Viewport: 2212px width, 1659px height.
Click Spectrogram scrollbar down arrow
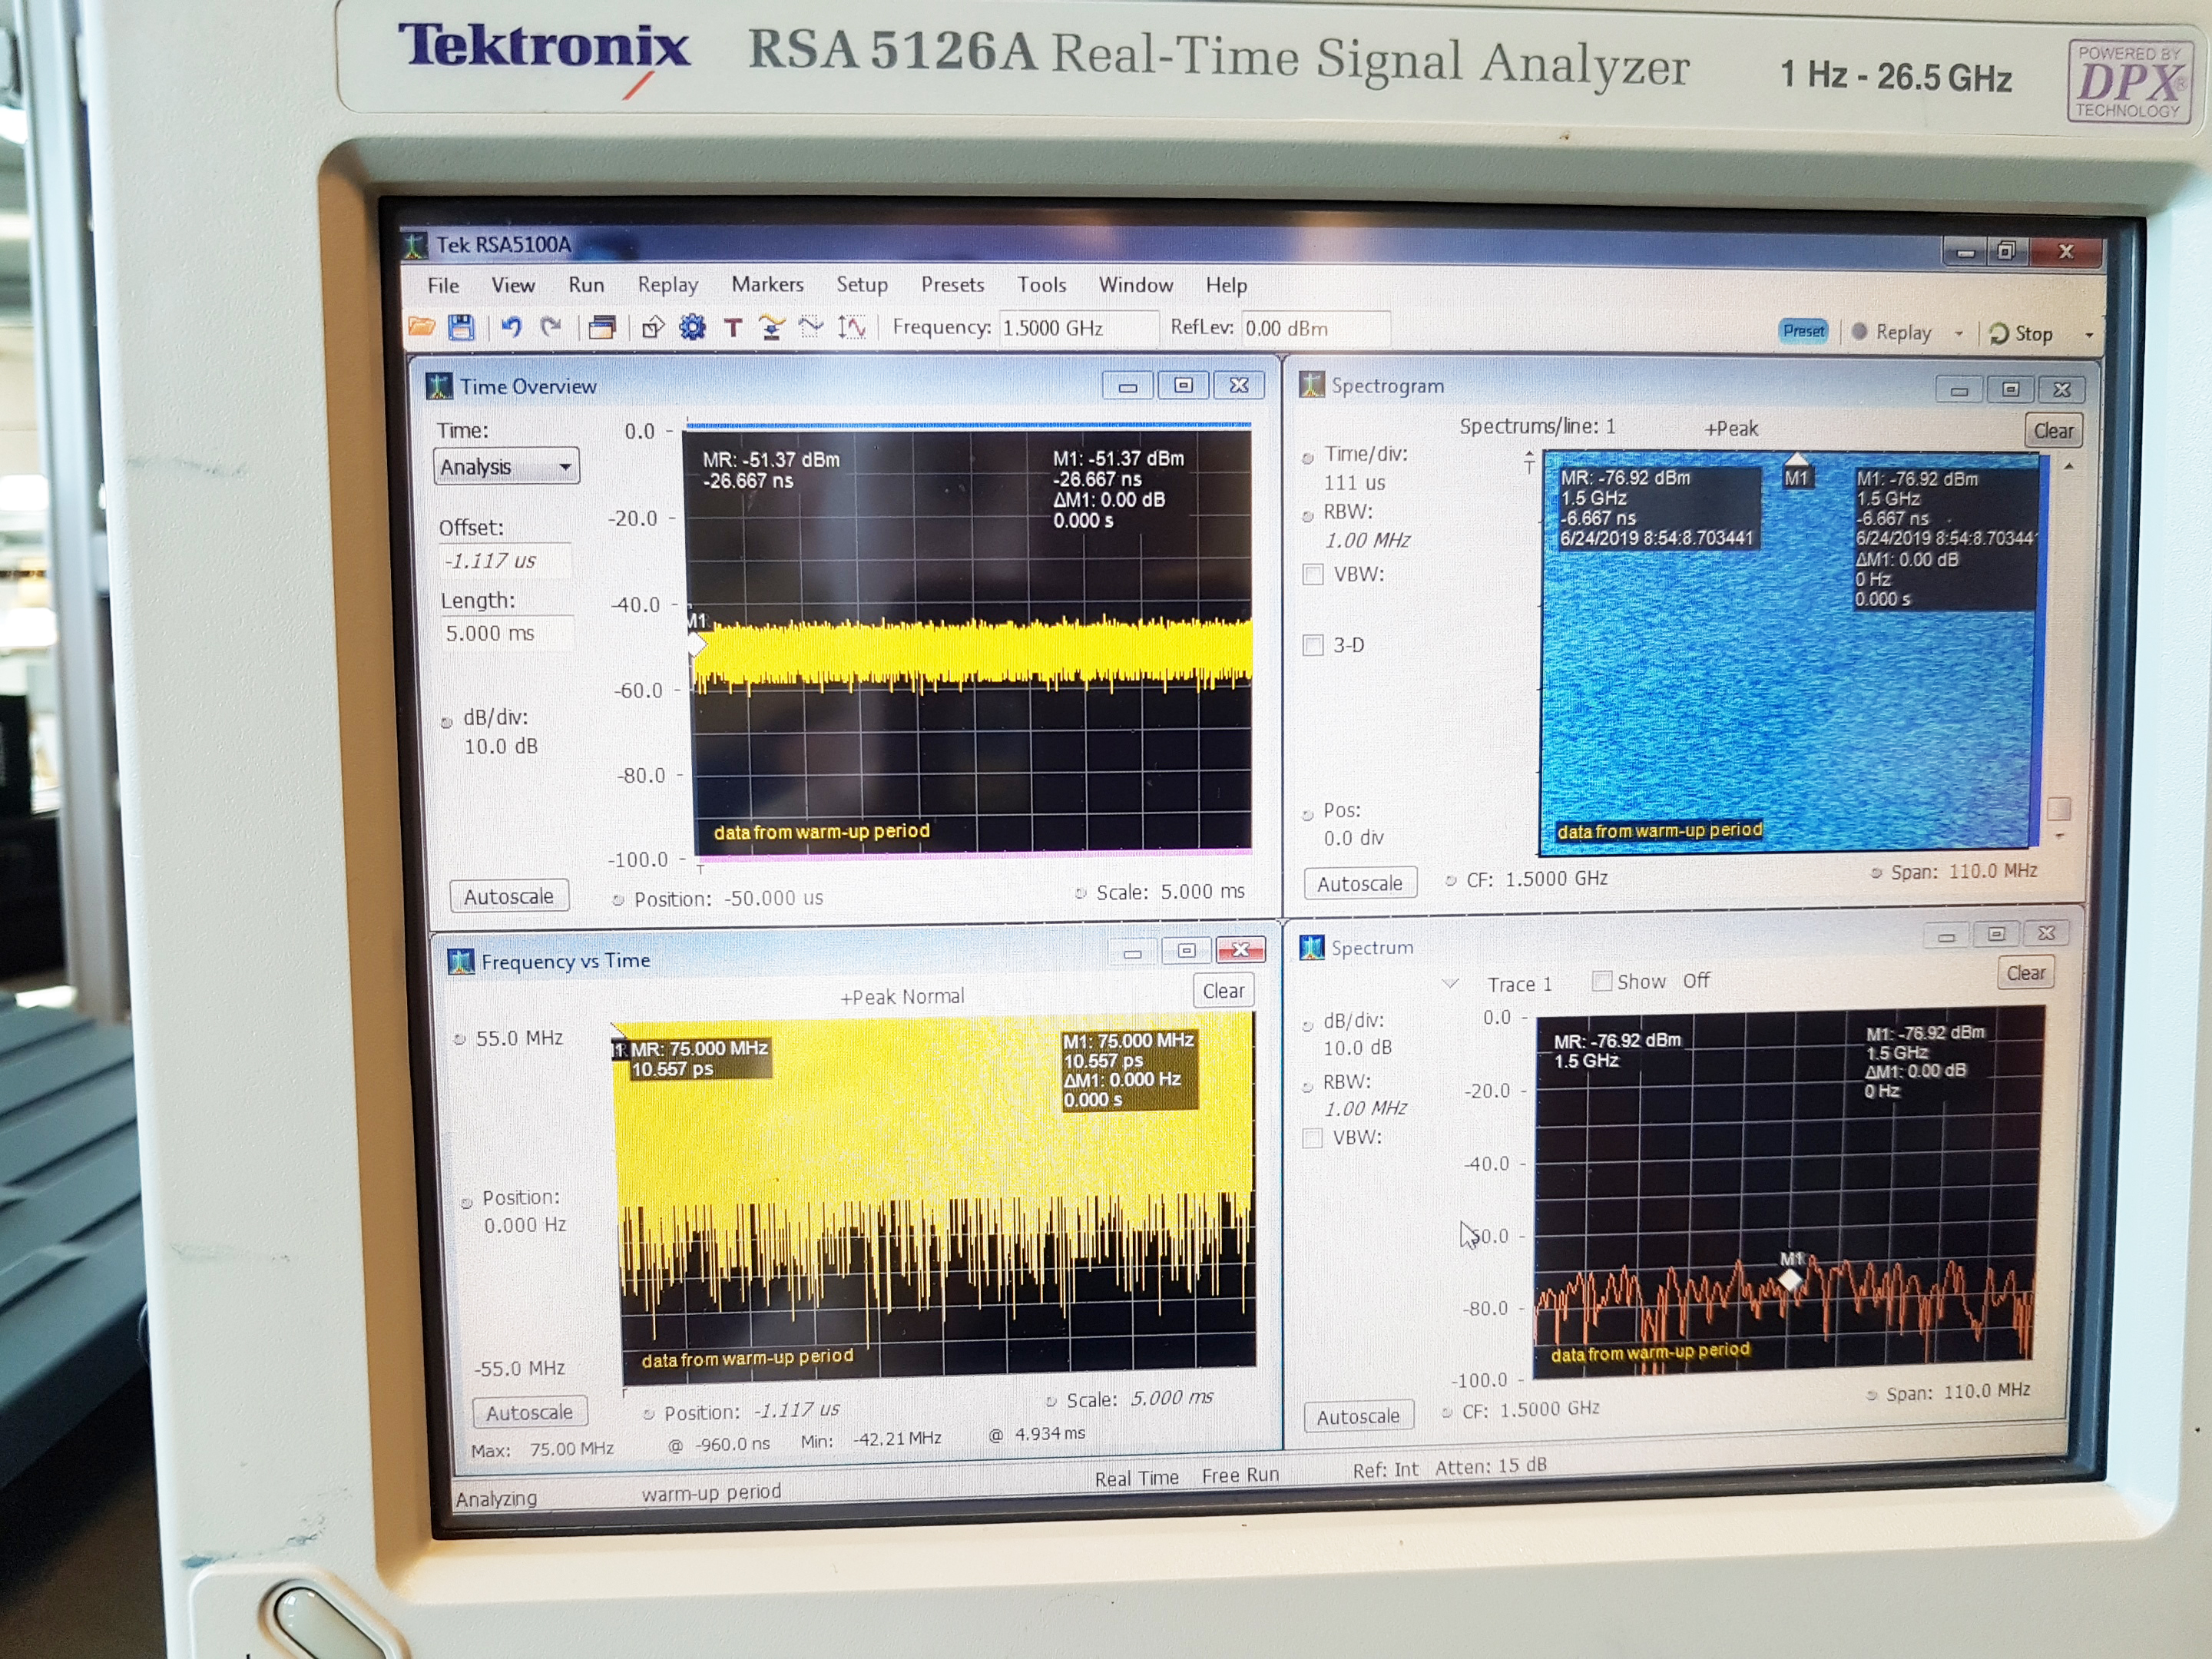2059,837
